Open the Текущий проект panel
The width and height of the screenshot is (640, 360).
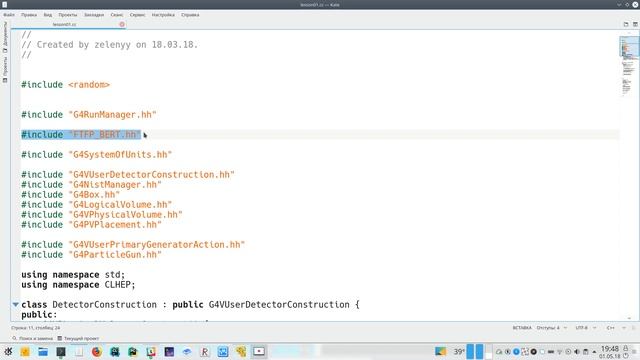pyautogui.click(x=78, y=338)
